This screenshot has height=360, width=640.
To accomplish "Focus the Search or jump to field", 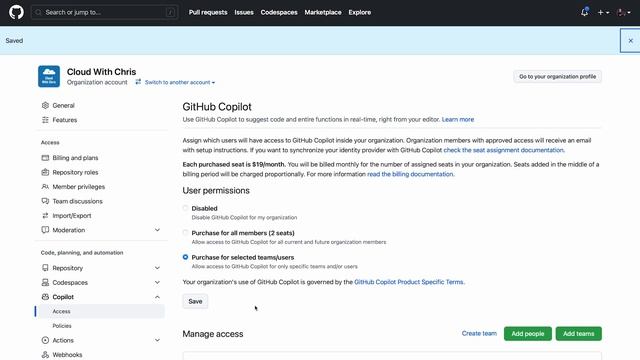I will coord(104,12).
